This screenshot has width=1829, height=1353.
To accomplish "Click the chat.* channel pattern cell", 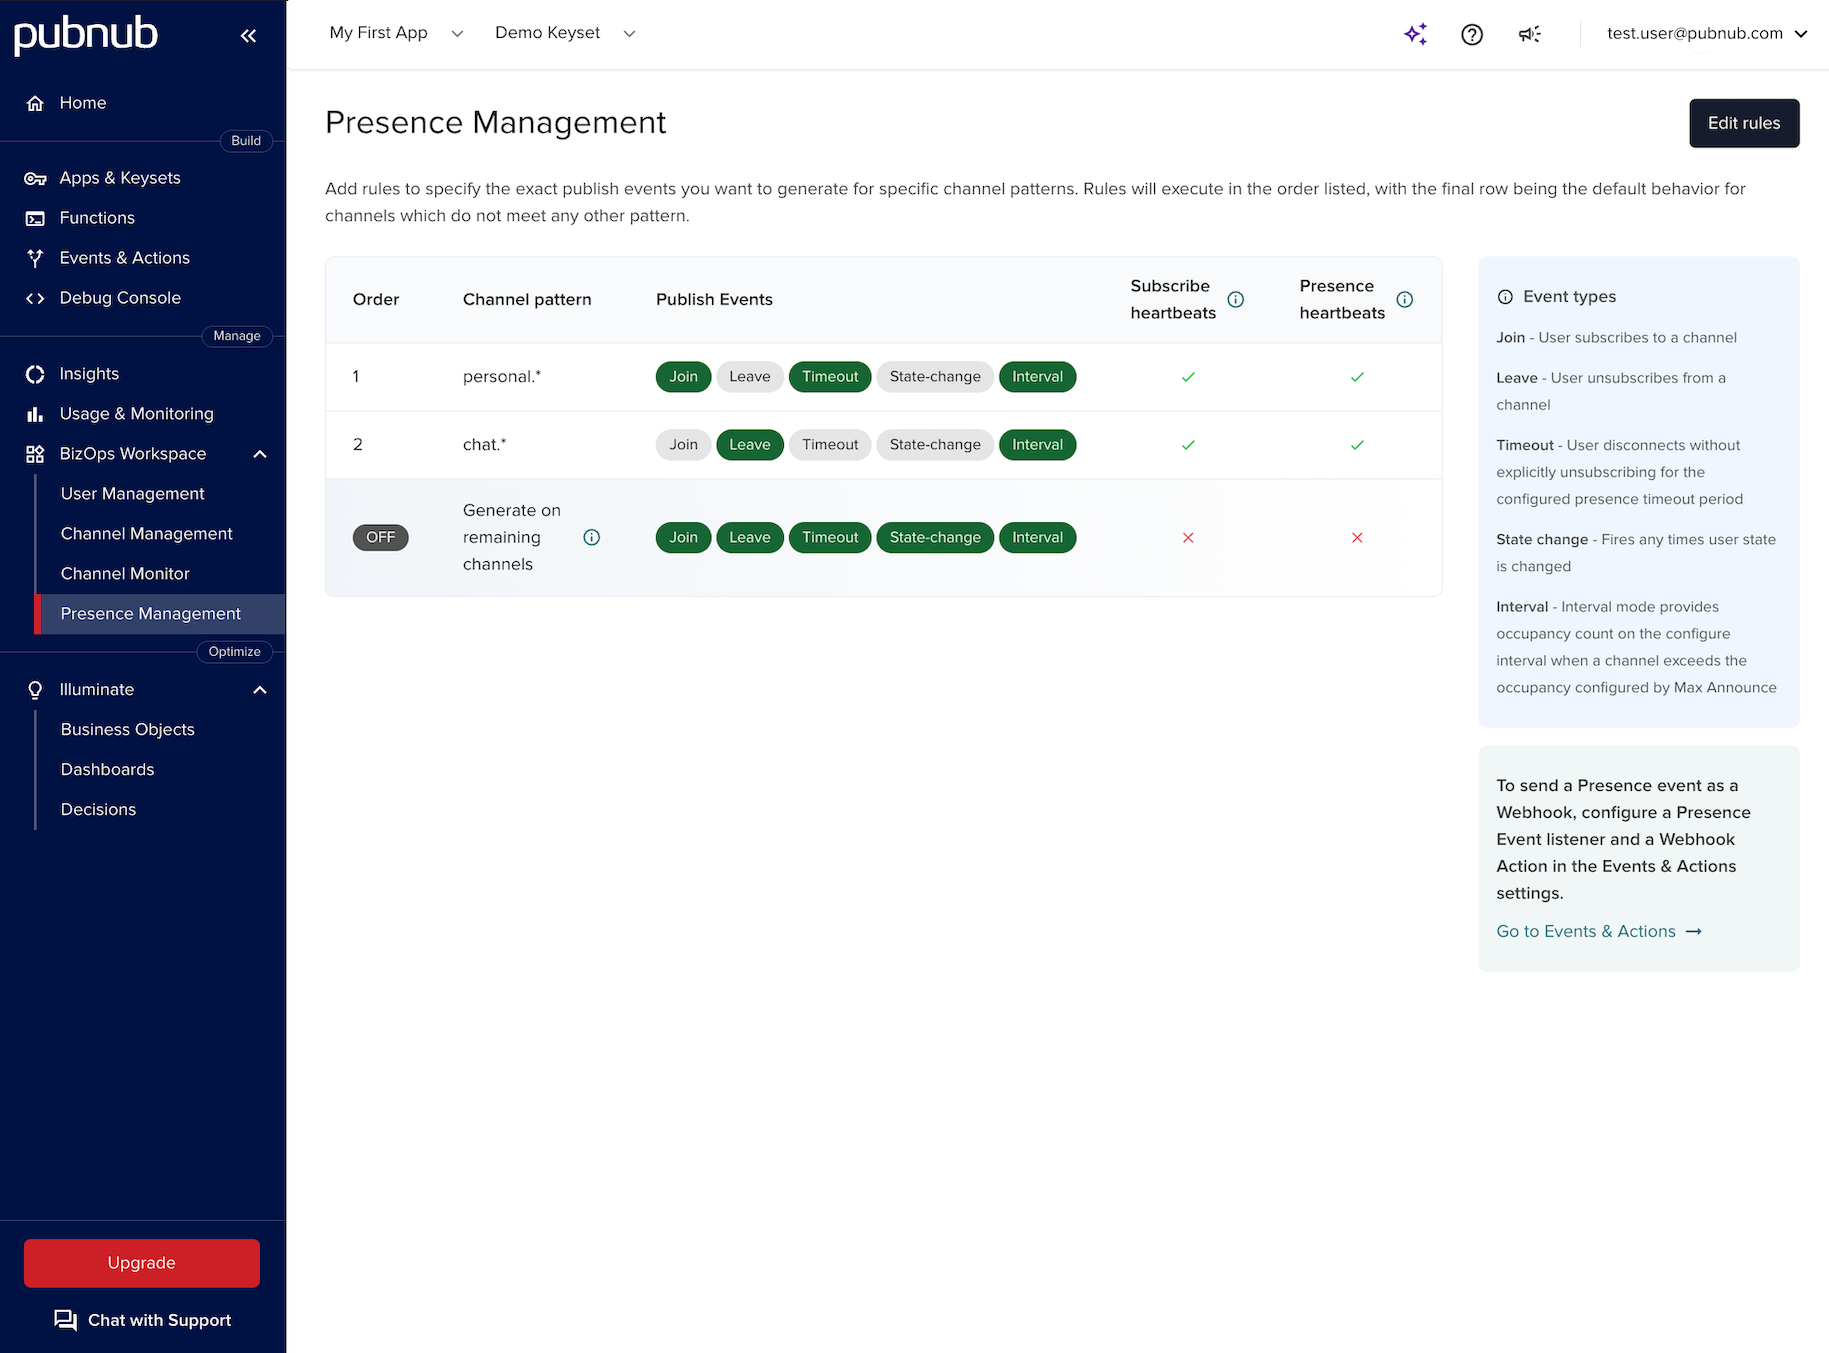I will [485, 445].
